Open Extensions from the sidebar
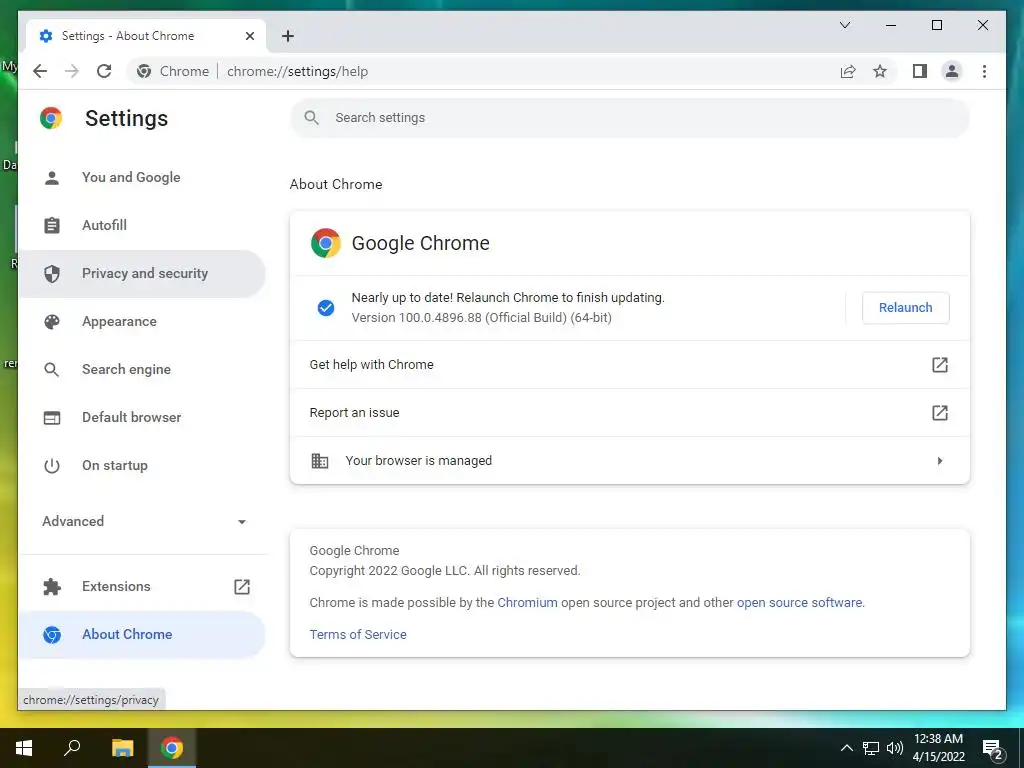Screen dimensions: 1024x768 point(141,586)
